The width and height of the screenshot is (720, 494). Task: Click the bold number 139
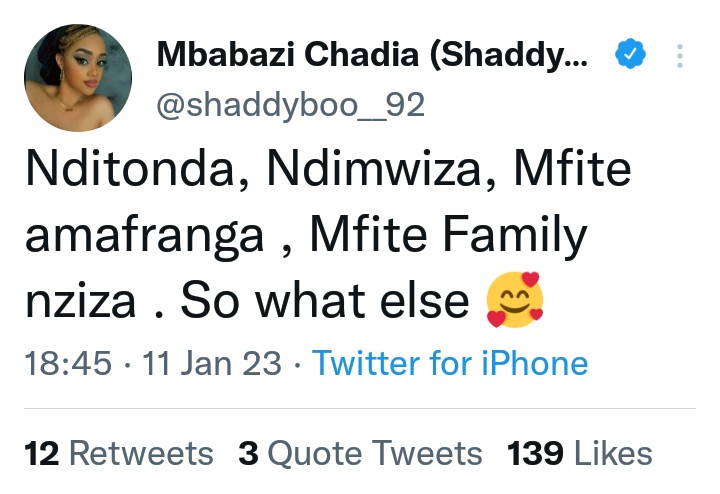point(538,453)
